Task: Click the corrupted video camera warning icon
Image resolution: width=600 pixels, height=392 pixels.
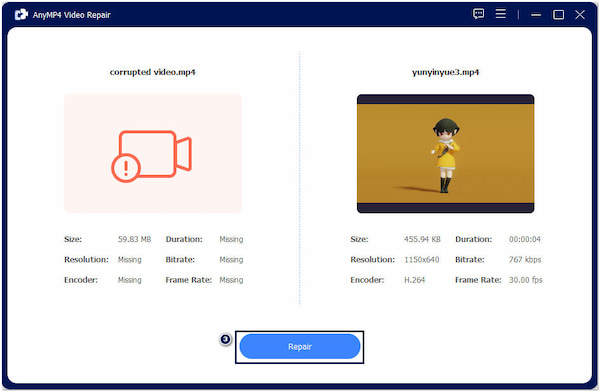Action: click(152, 156)
